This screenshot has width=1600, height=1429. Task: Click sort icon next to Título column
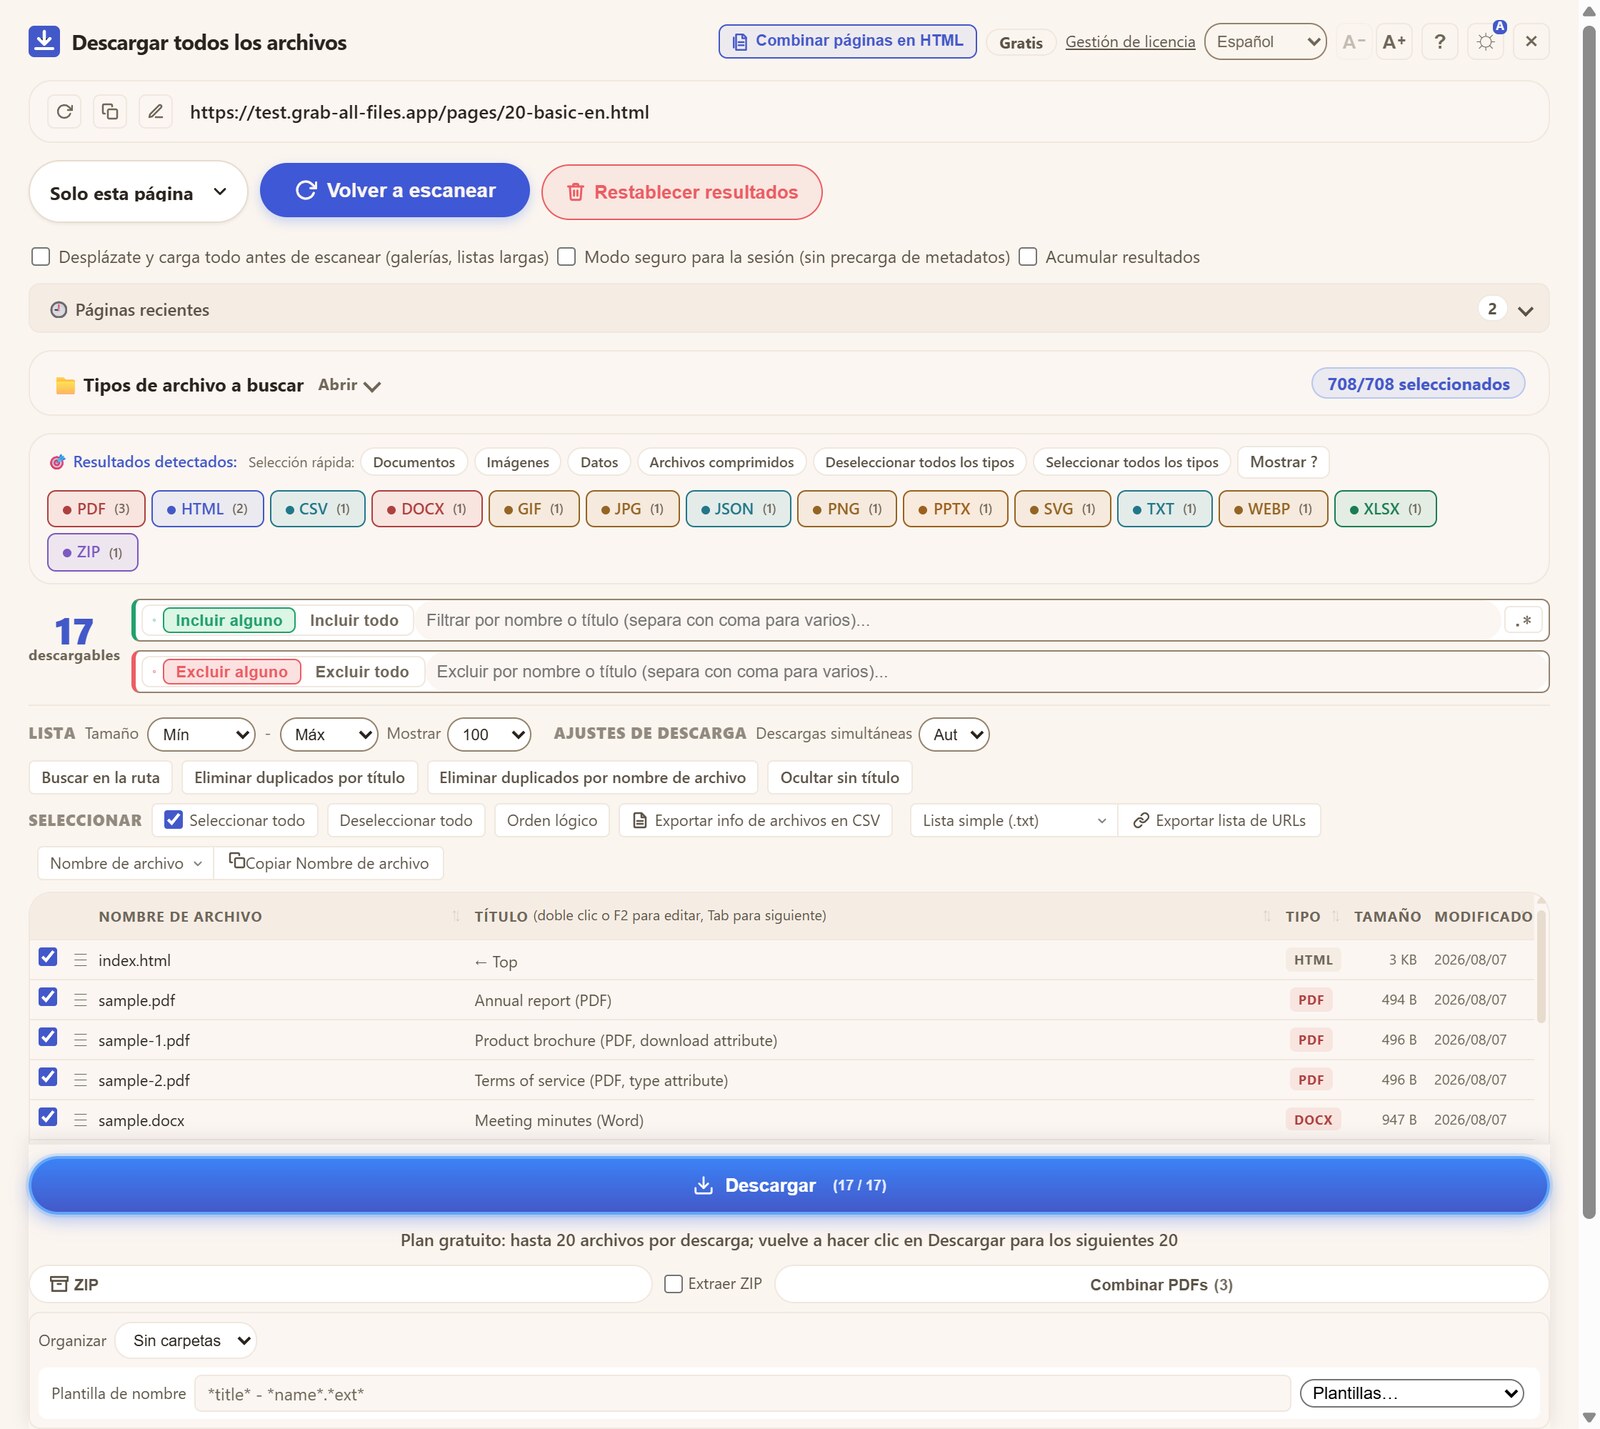pyautogui.click(x=1267, y=916)
